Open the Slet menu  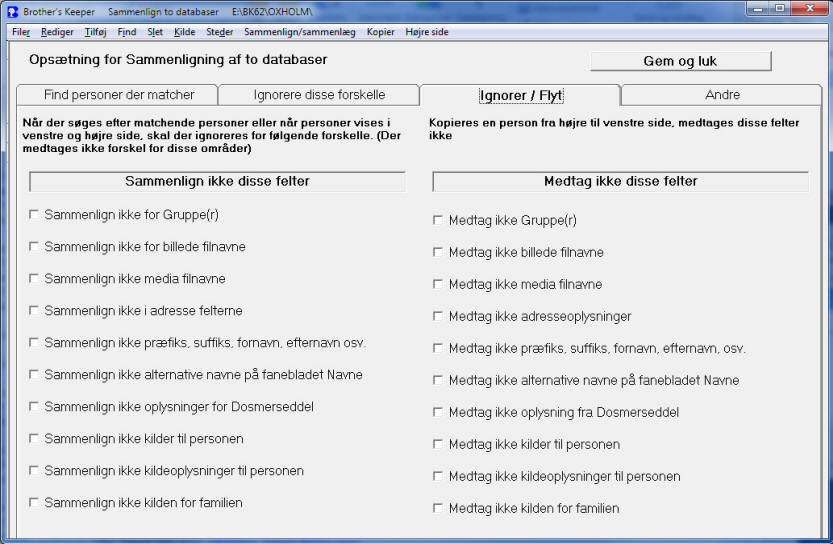click(x=155, y=32)
